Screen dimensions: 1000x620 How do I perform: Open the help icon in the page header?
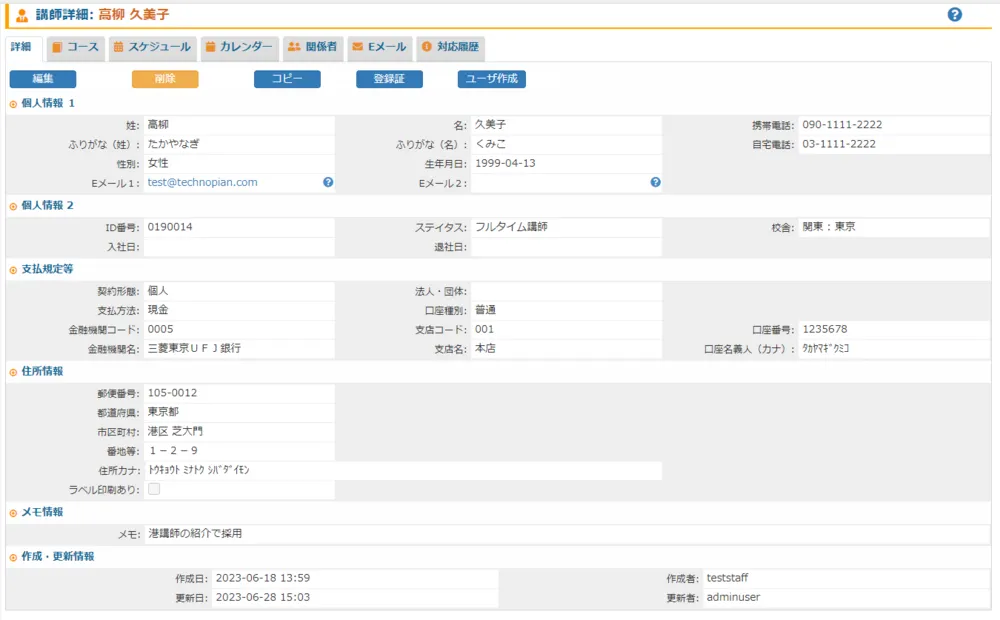coord(954,15)
